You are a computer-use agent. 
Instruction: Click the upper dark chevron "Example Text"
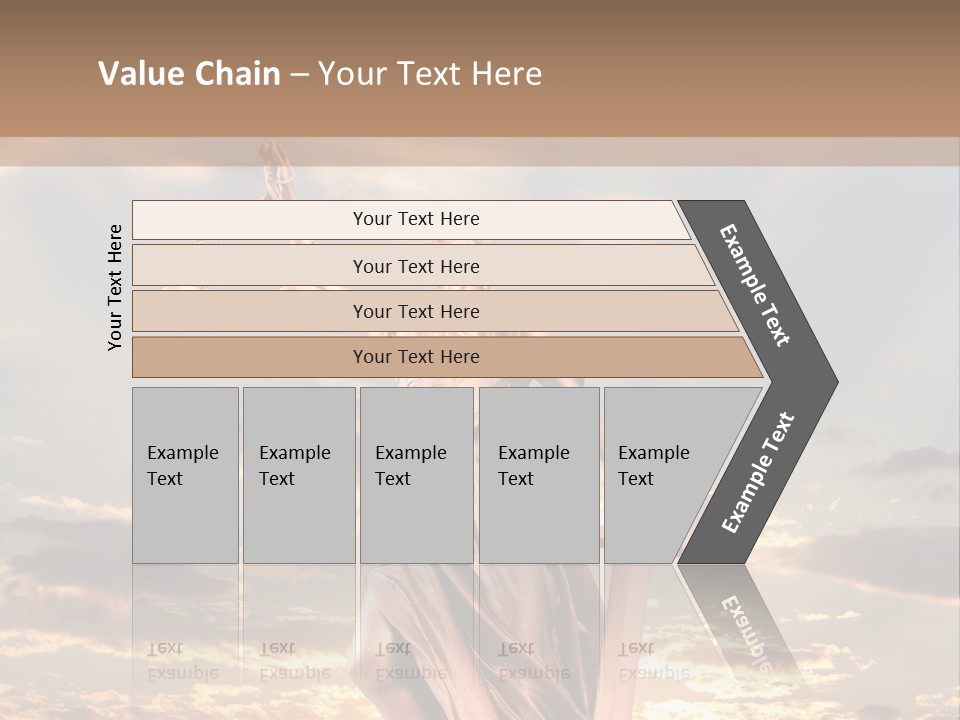point(757,287)
